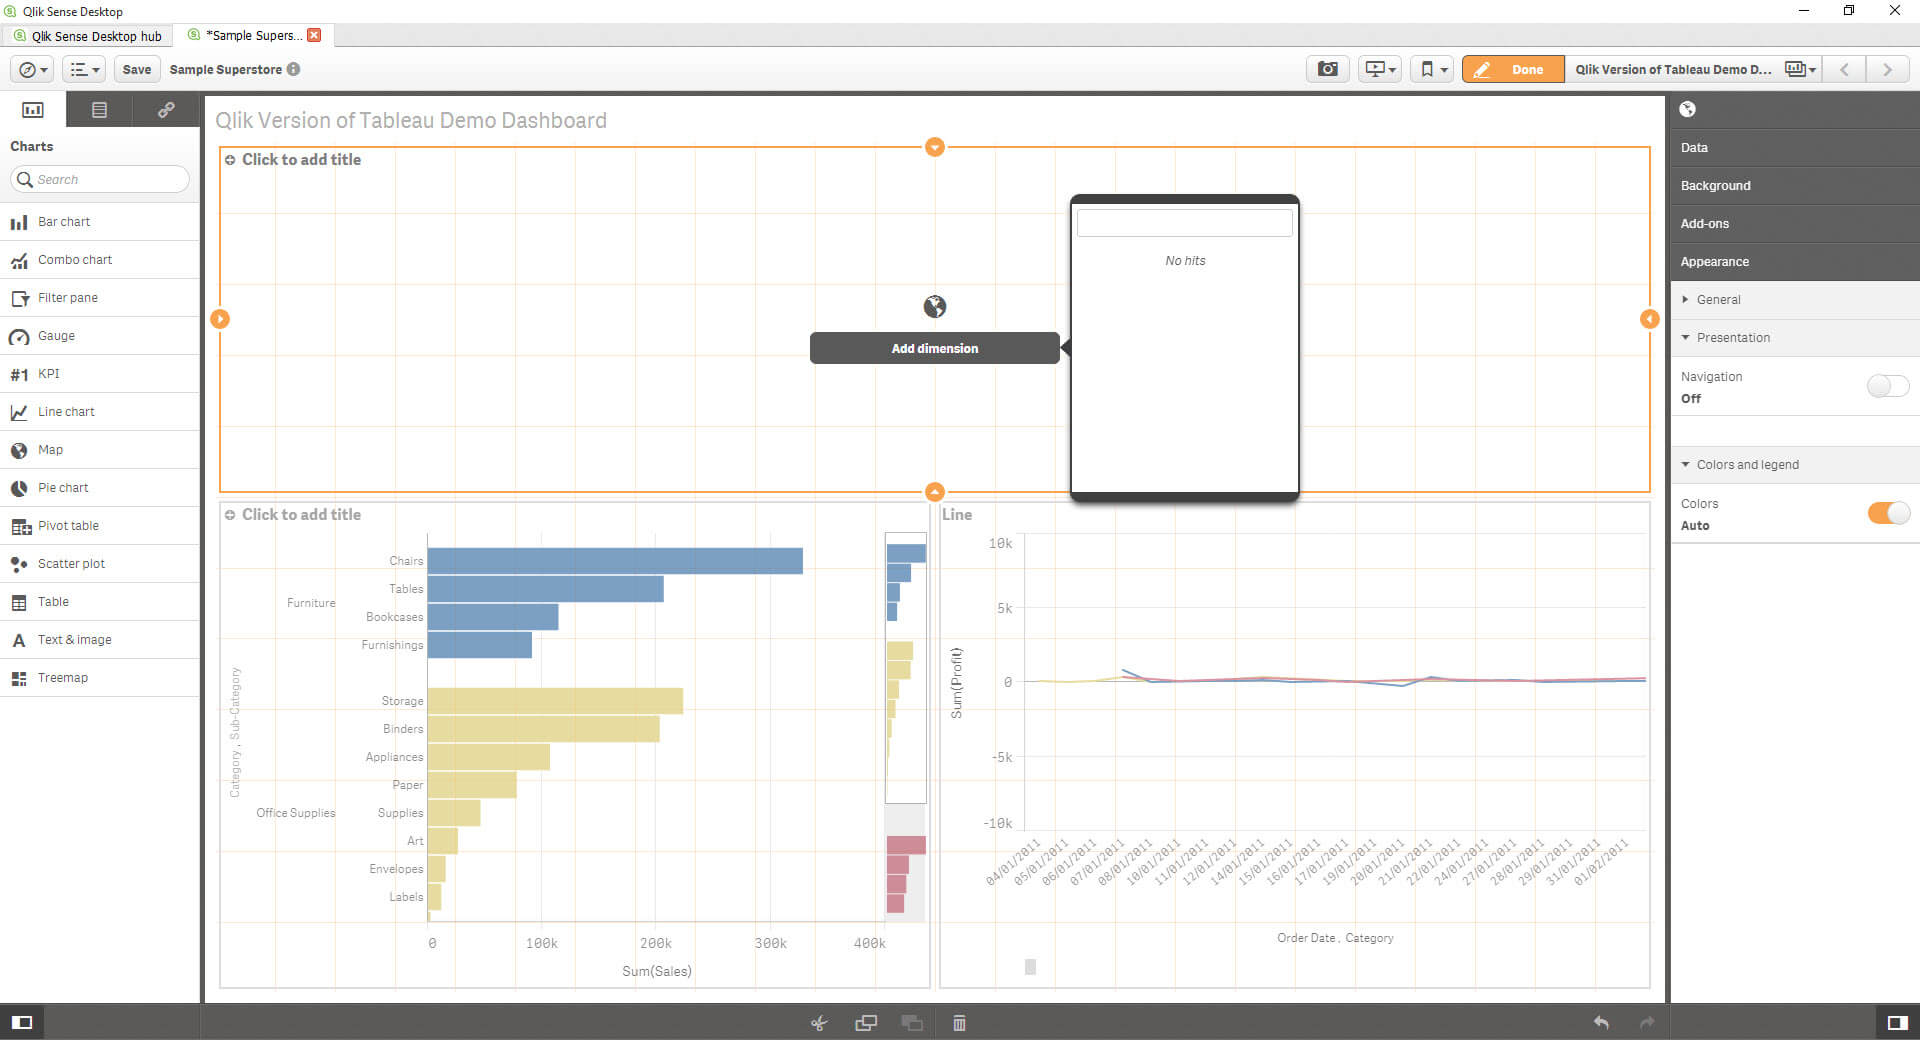
Task: Collapse the Colors and legend subsection
Action: [x=1795, y=465]
